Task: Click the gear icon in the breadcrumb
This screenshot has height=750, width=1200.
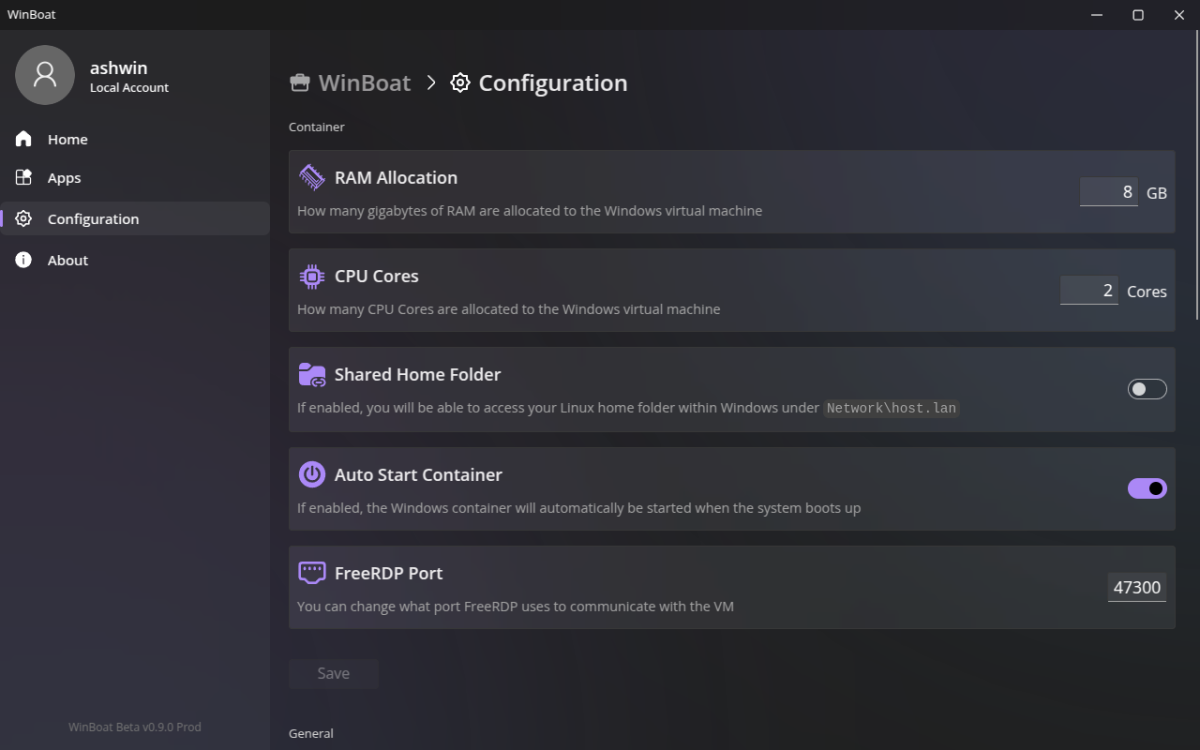Action: pos(460,83)
